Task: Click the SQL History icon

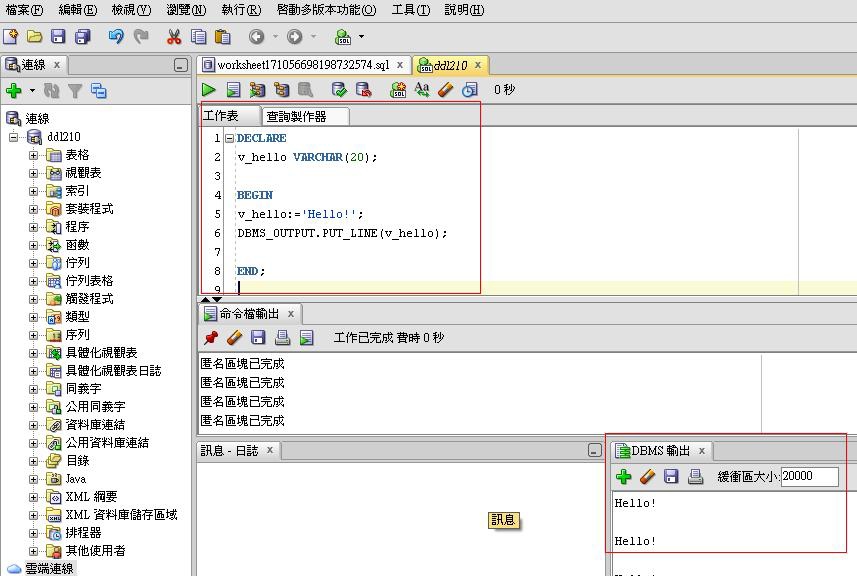Action: [x=469, y=90]
